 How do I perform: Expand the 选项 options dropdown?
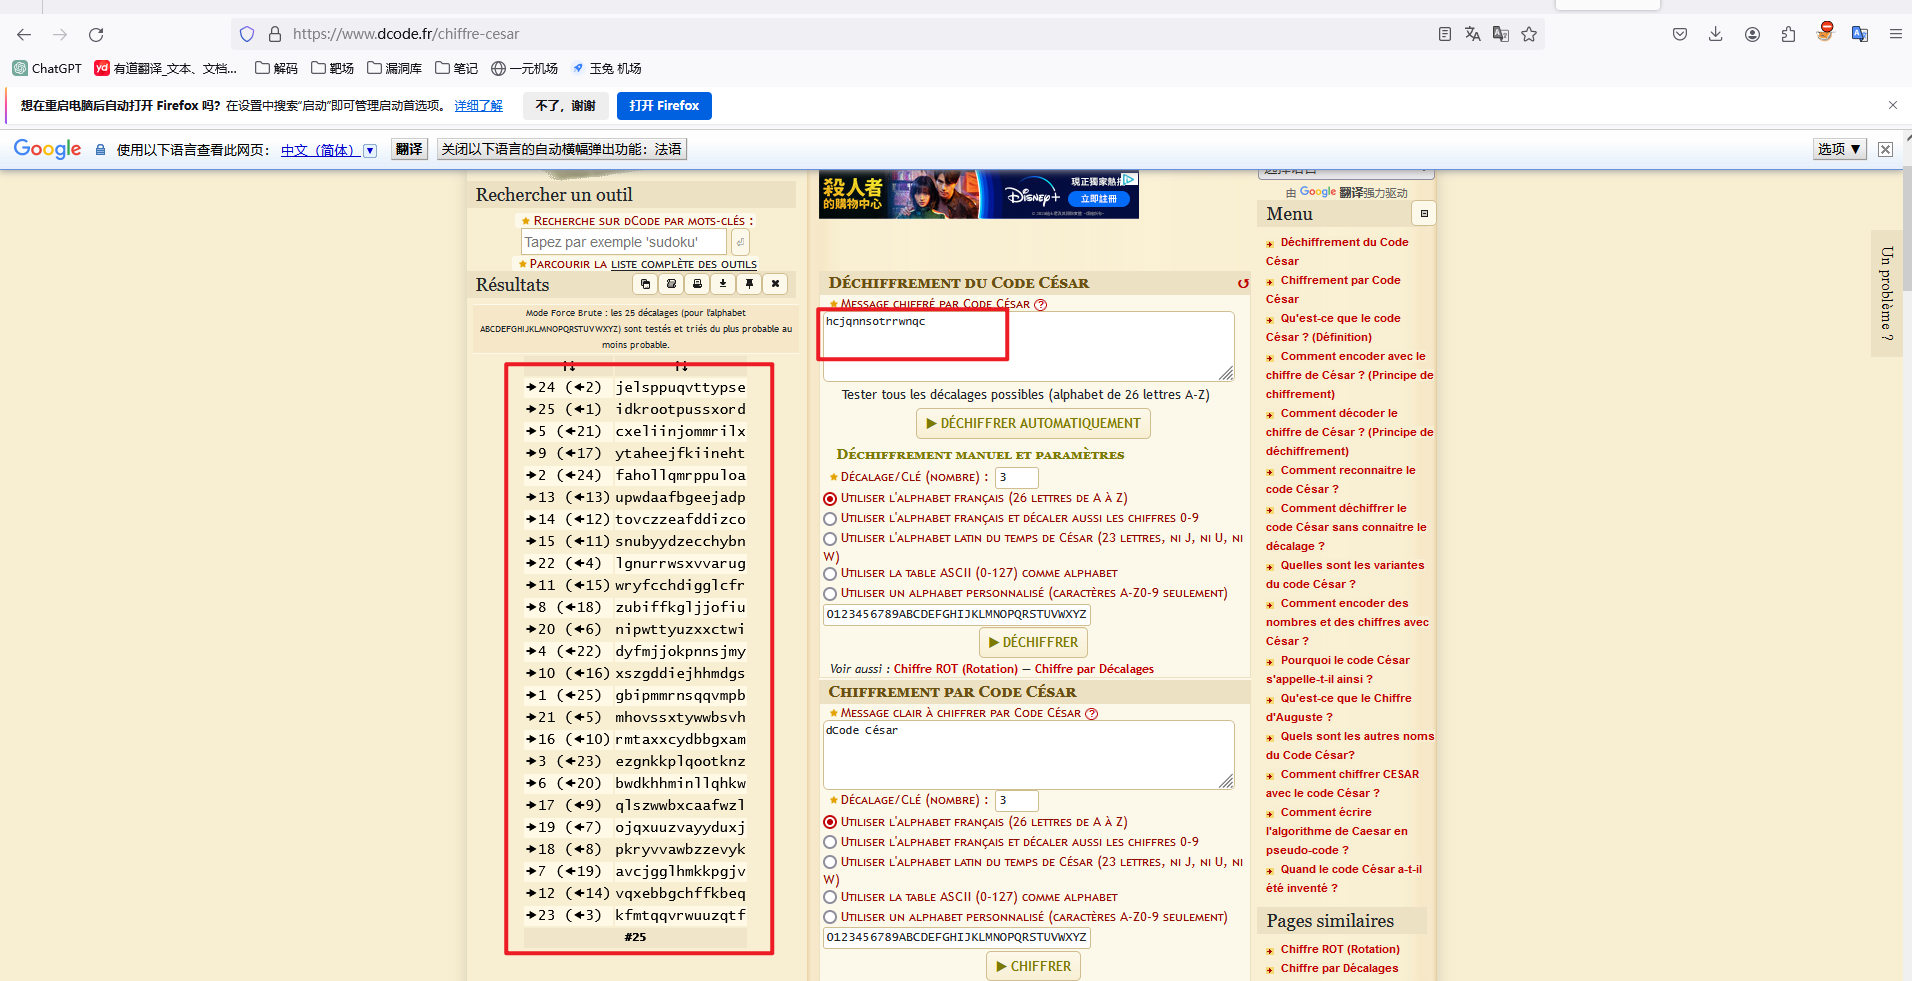(x=1839, y=149)
